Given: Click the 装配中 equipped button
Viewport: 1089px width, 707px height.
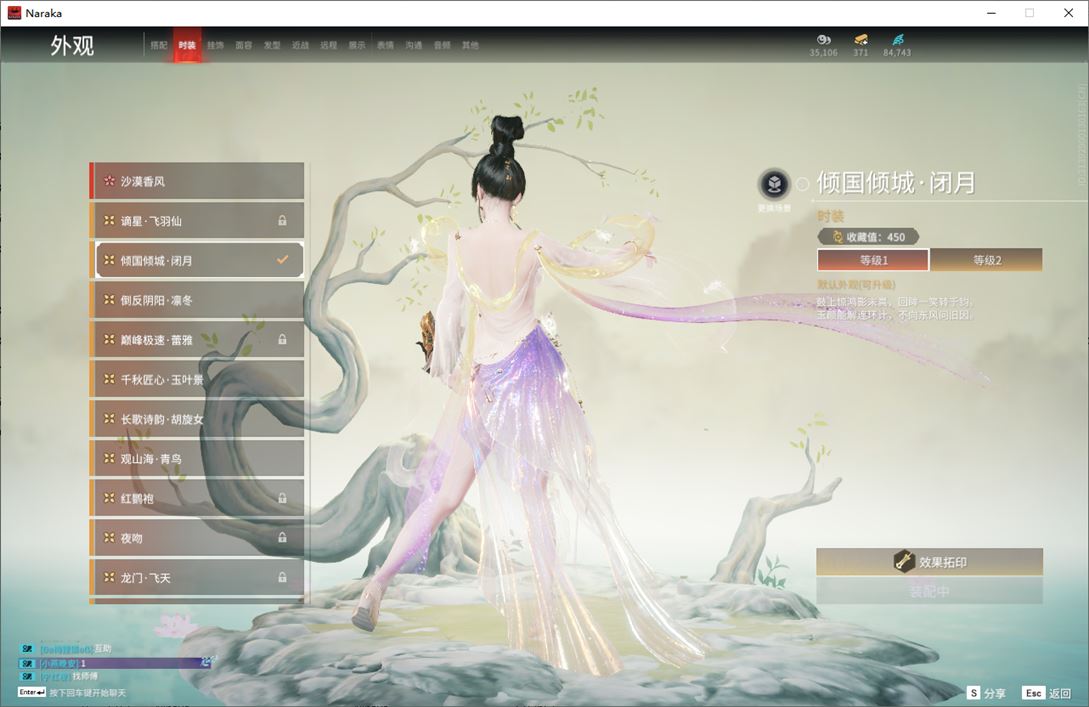Looking at the screenshot, I should click(929, 592).
